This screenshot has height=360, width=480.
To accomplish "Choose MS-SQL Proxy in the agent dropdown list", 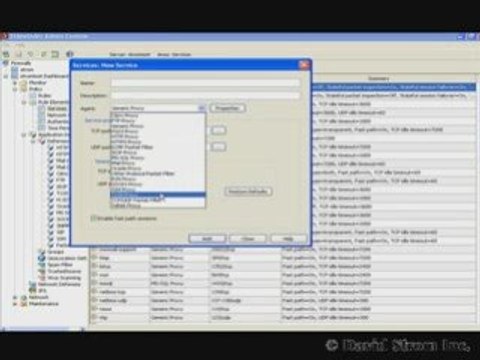I will tap(158, 158).
